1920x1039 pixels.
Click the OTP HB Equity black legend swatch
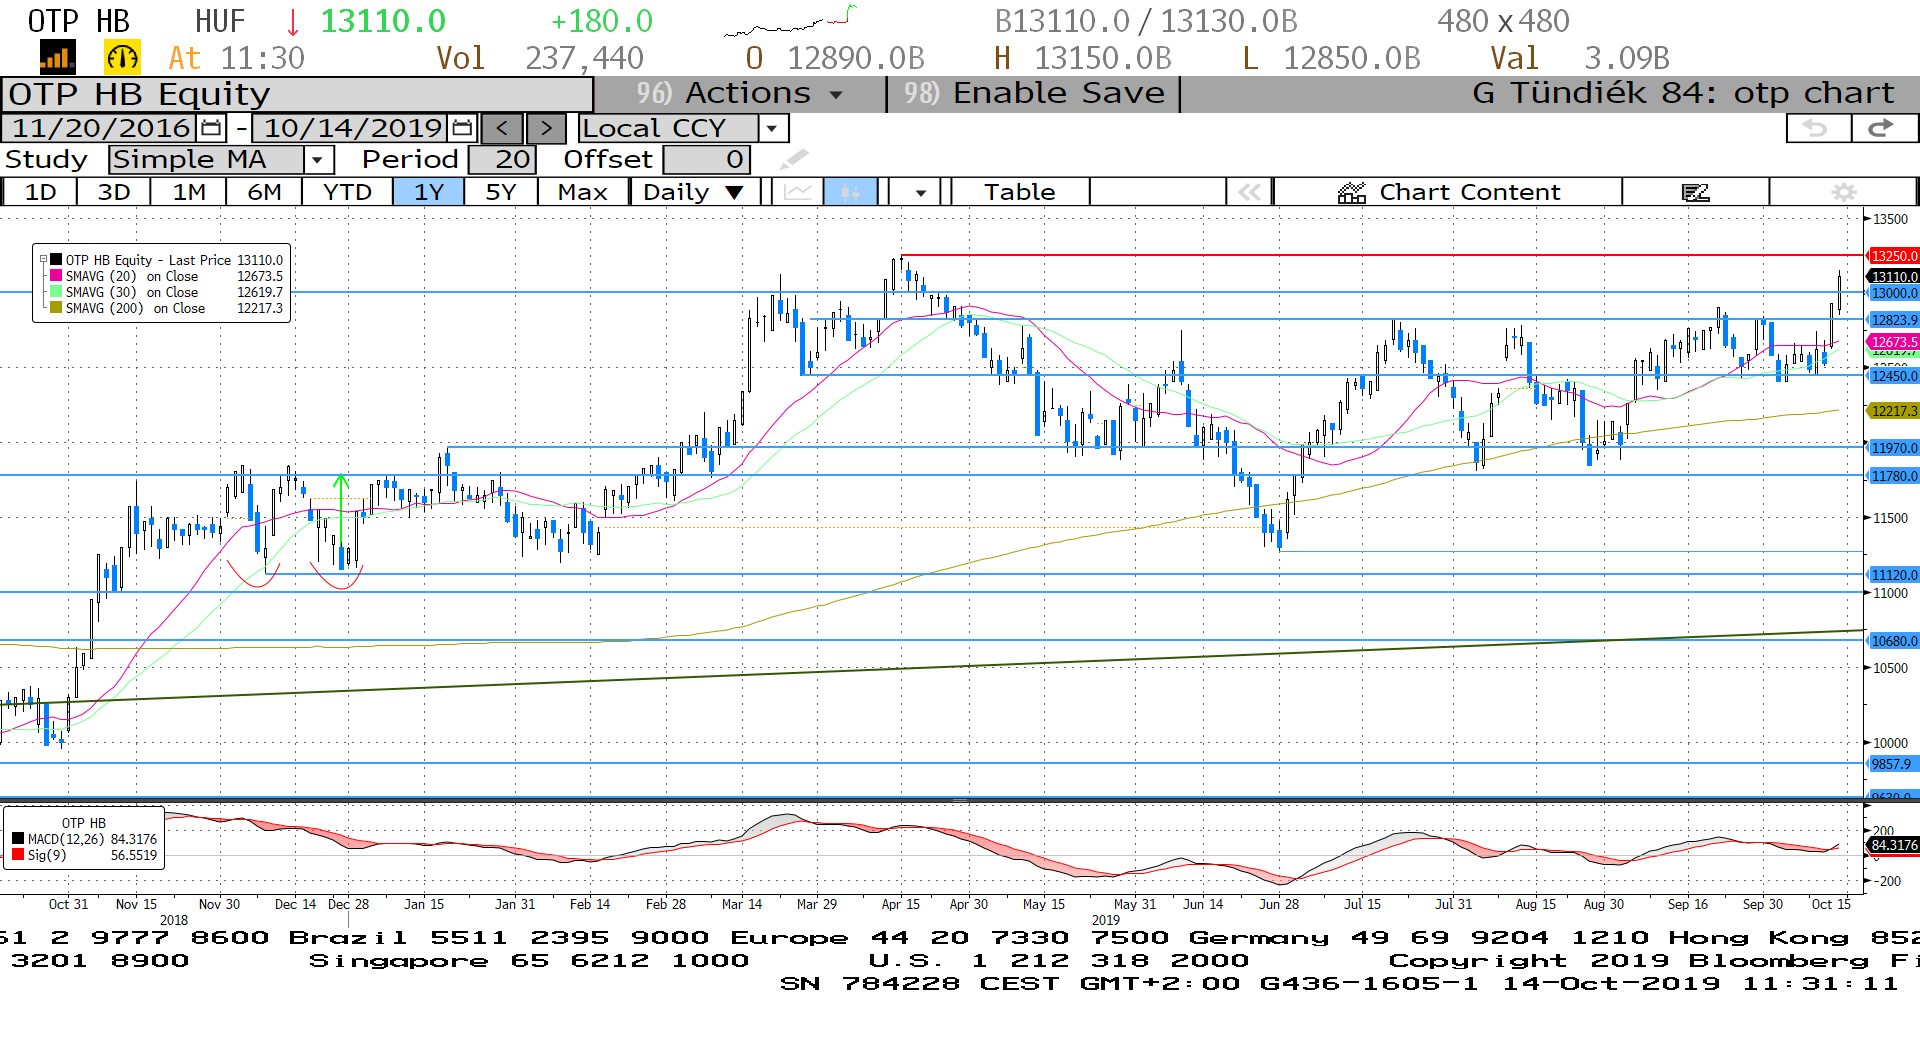(56, 260)
